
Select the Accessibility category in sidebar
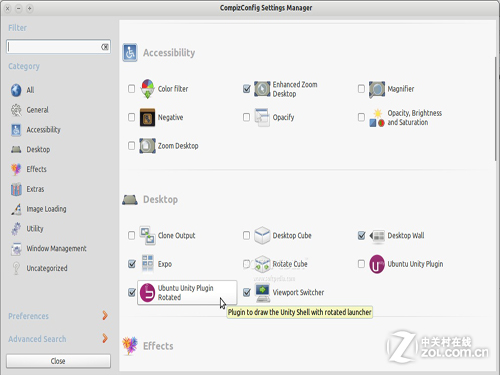point(43,130)
